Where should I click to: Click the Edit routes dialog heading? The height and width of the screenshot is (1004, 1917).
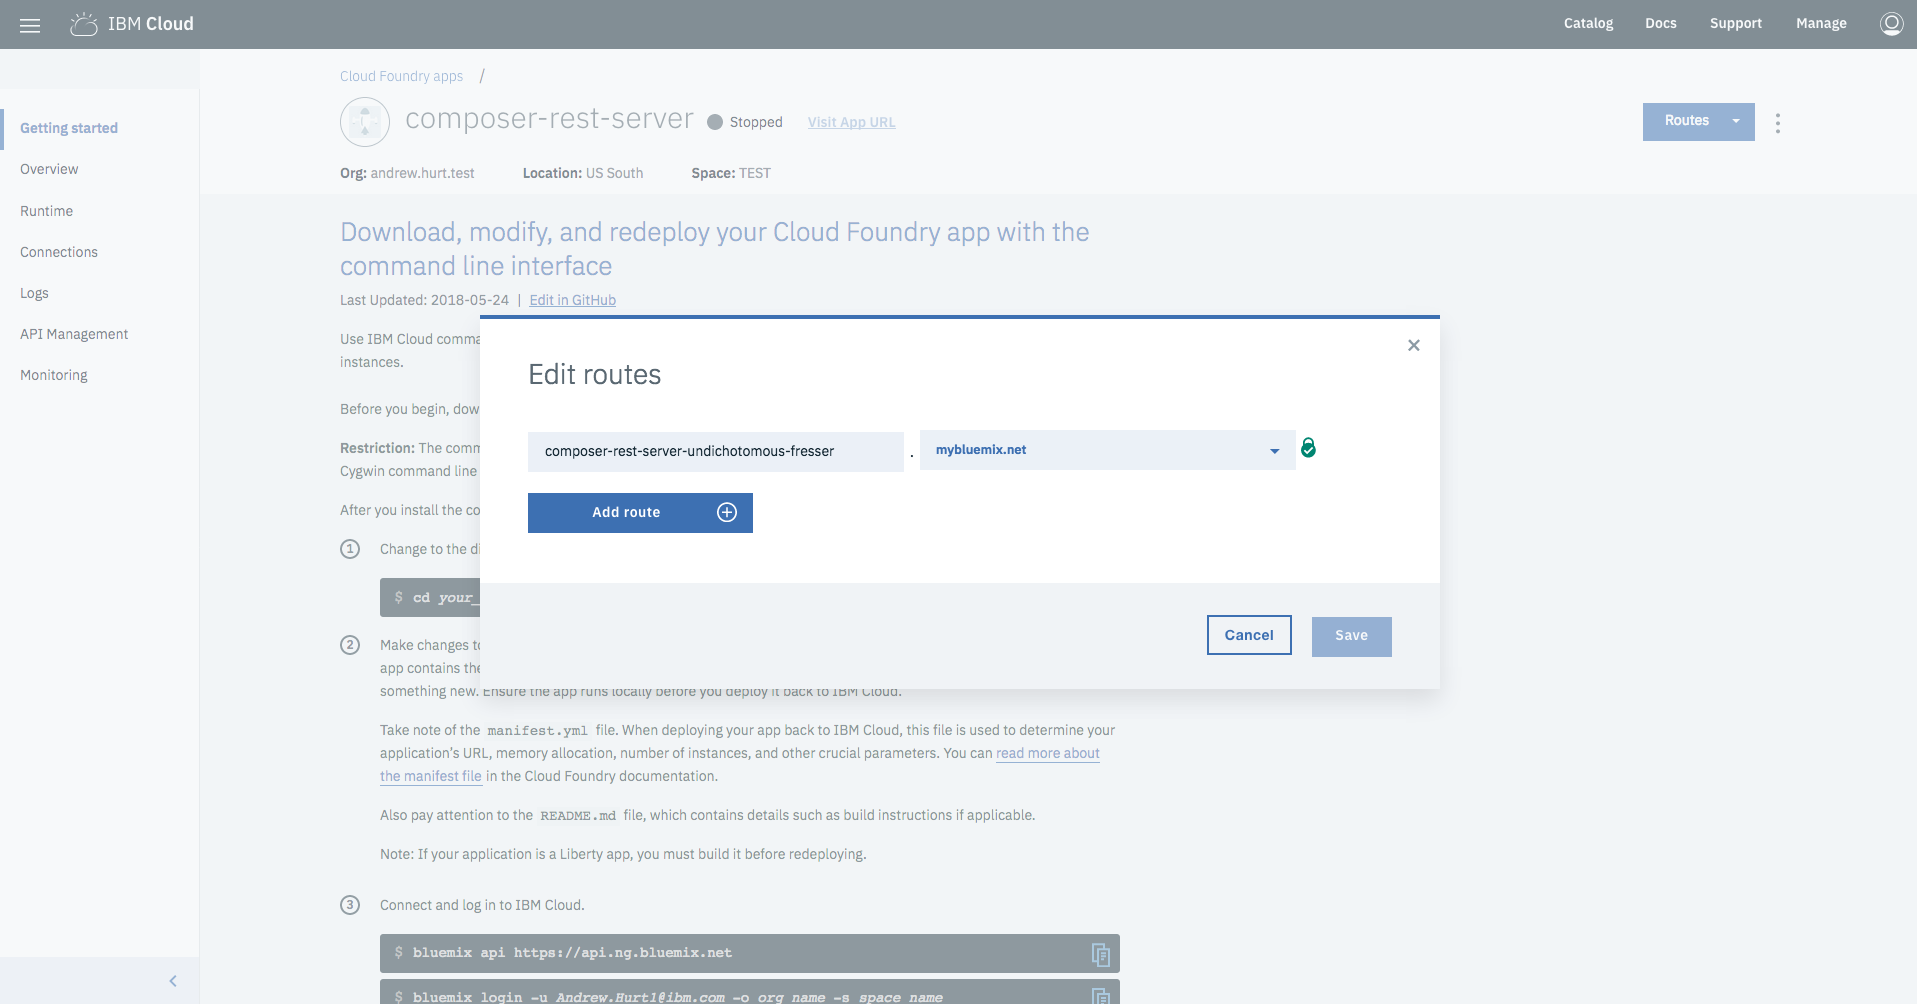[594, 374]
